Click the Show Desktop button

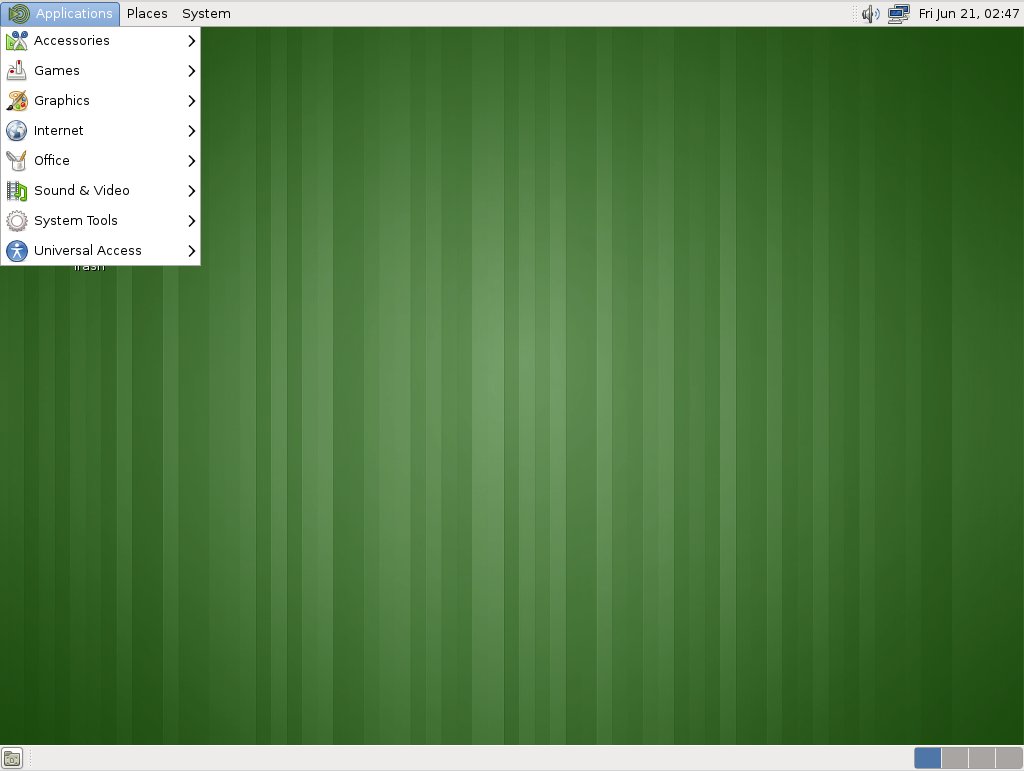[13, 758]
